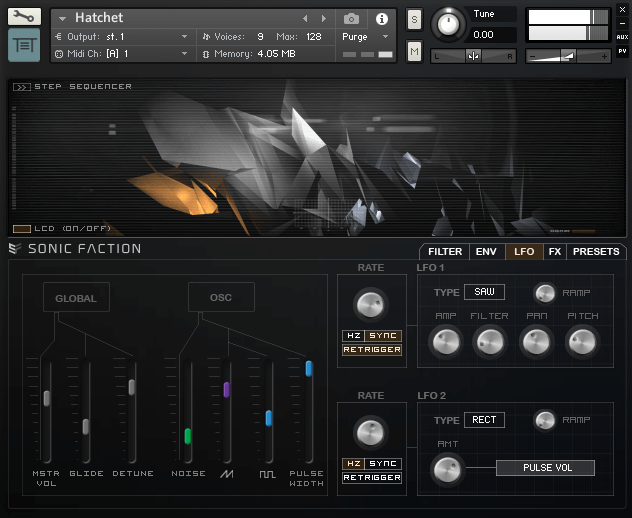Click the LFO 1 FILTER knob
The image size is (632, 518).
click(x=490, y=342)
